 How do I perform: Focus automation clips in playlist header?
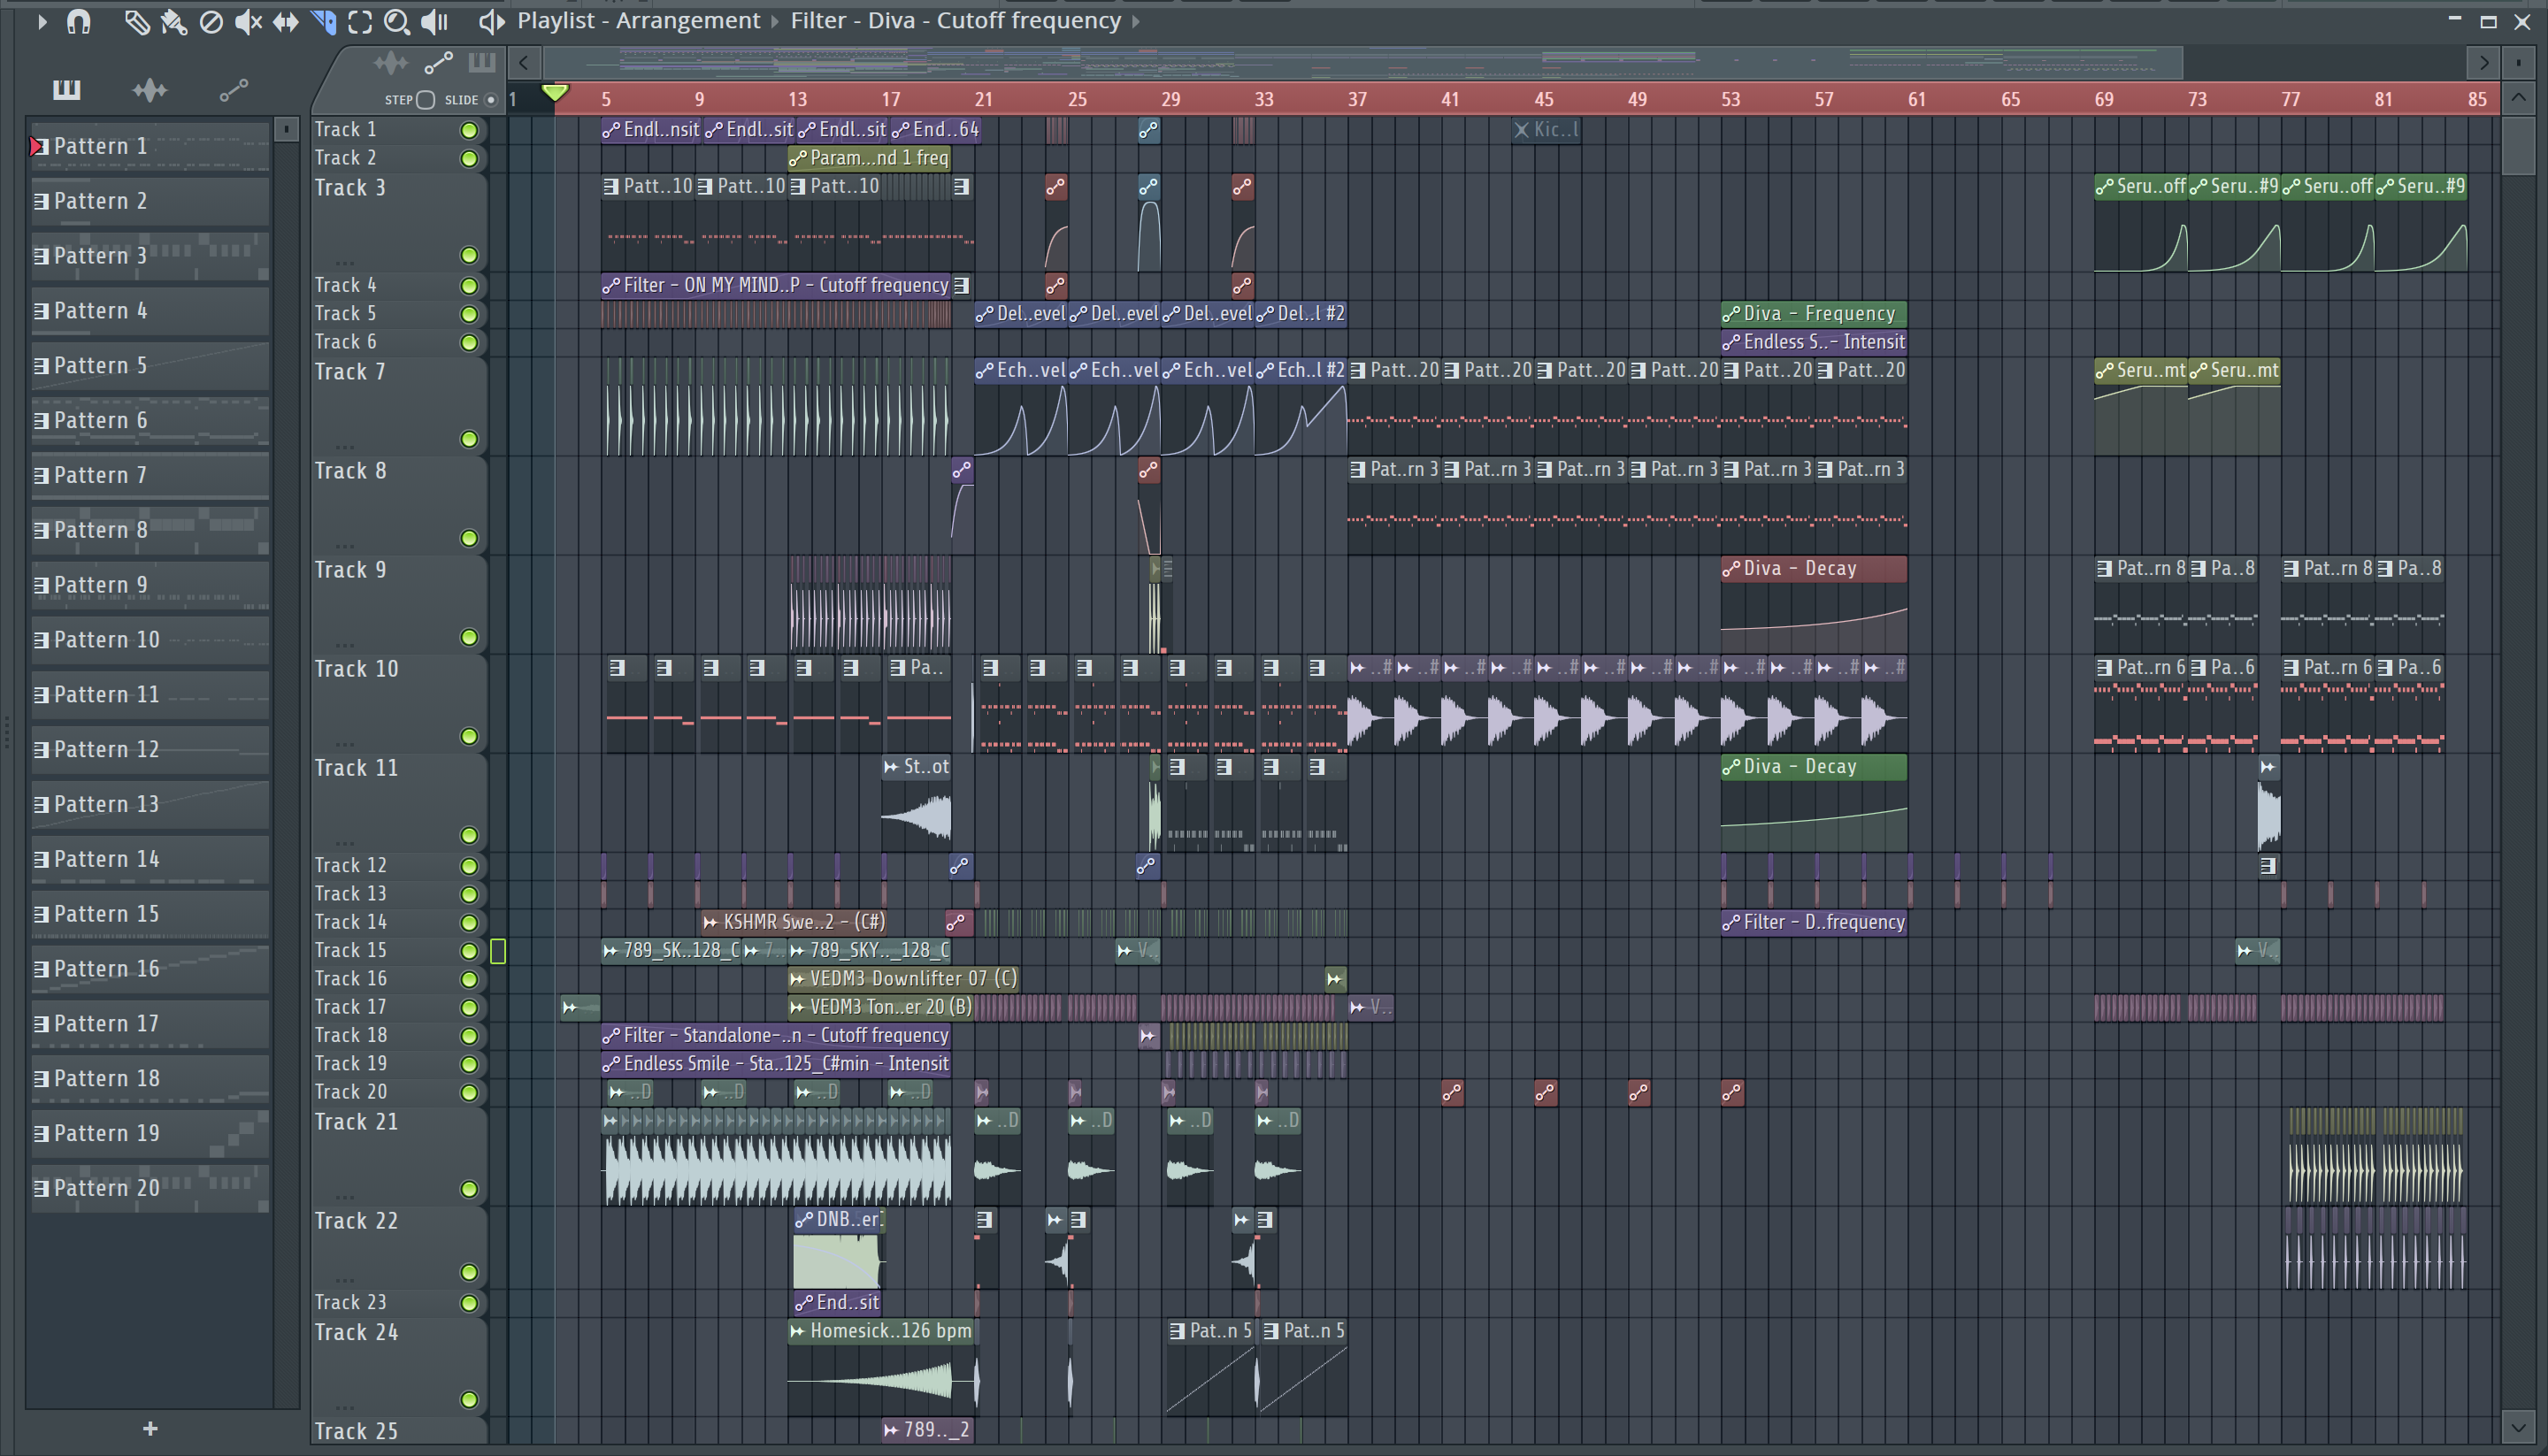point(438,64)
